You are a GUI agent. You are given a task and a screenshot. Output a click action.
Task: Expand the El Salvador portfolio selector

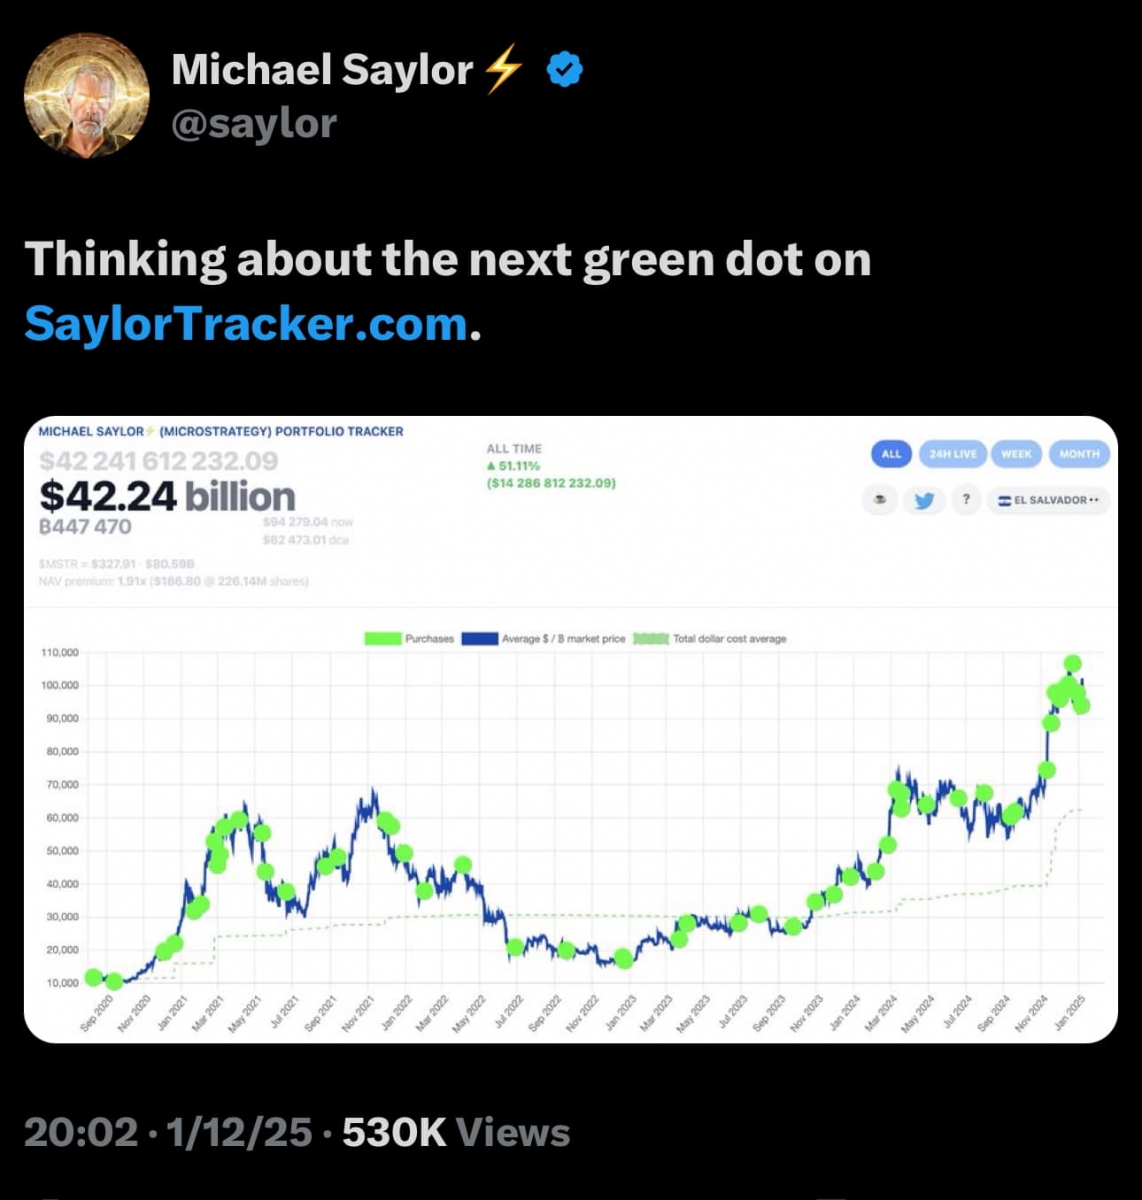pyautogui.click(x=1049, y=500)
